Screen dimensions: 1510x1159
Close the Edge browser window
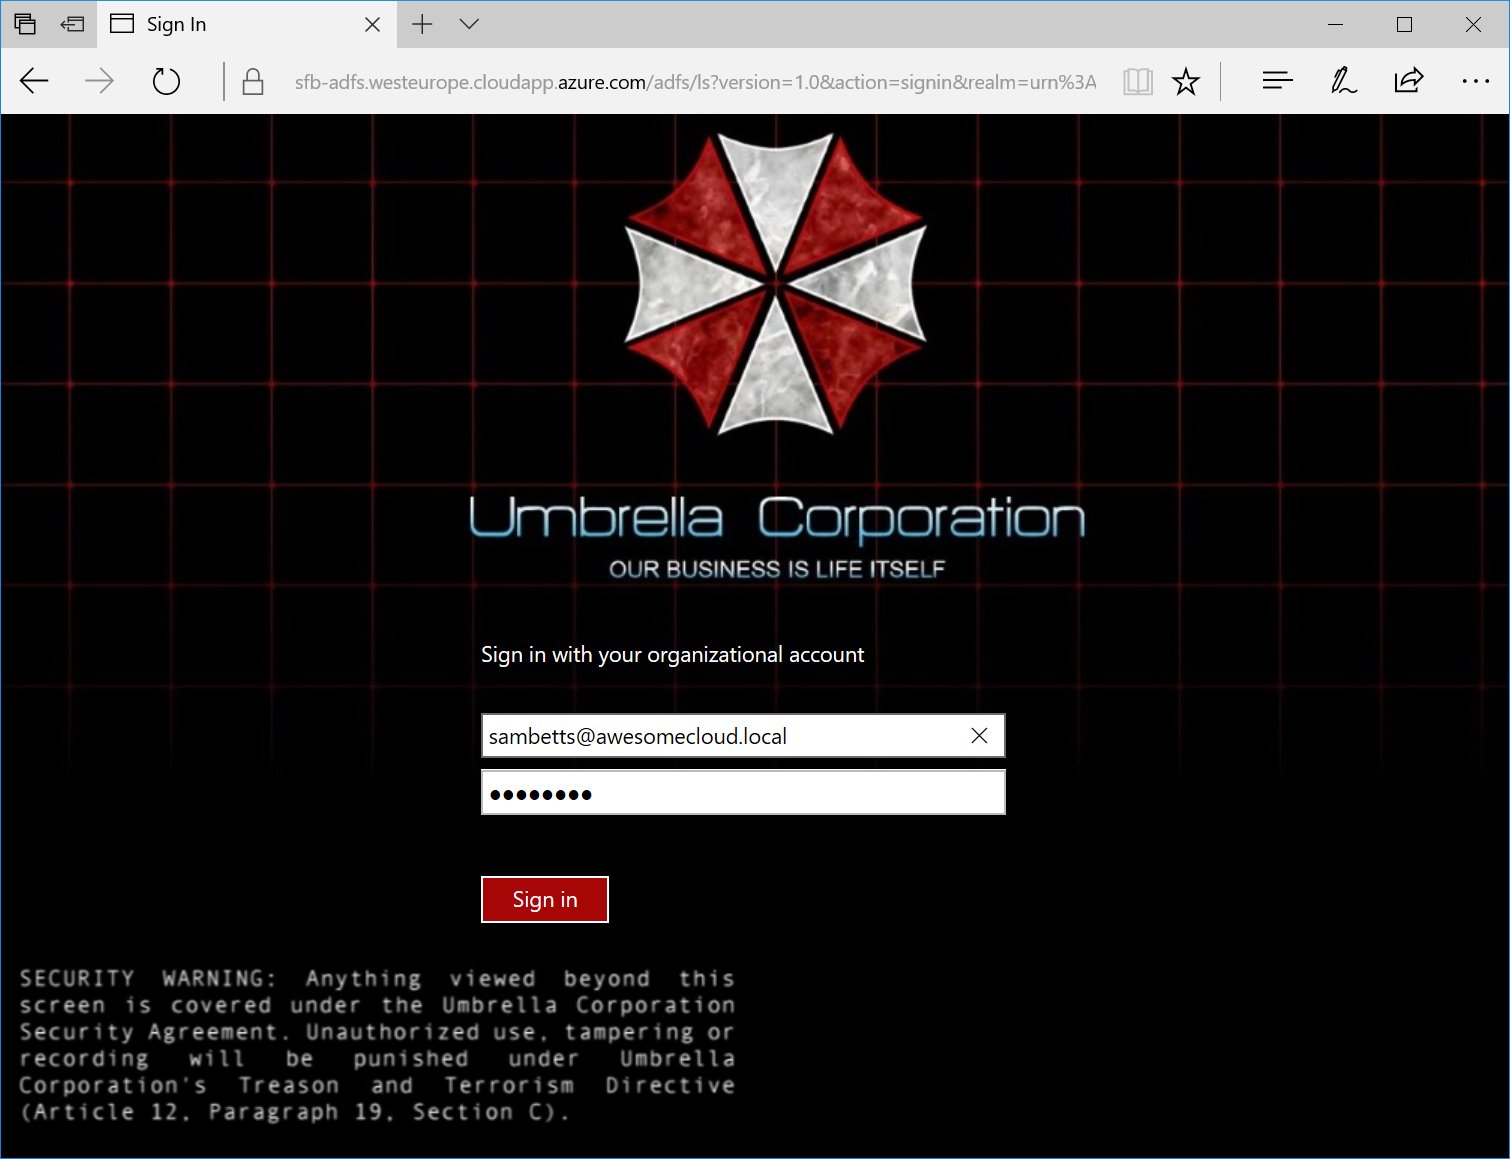point(1473,24)
